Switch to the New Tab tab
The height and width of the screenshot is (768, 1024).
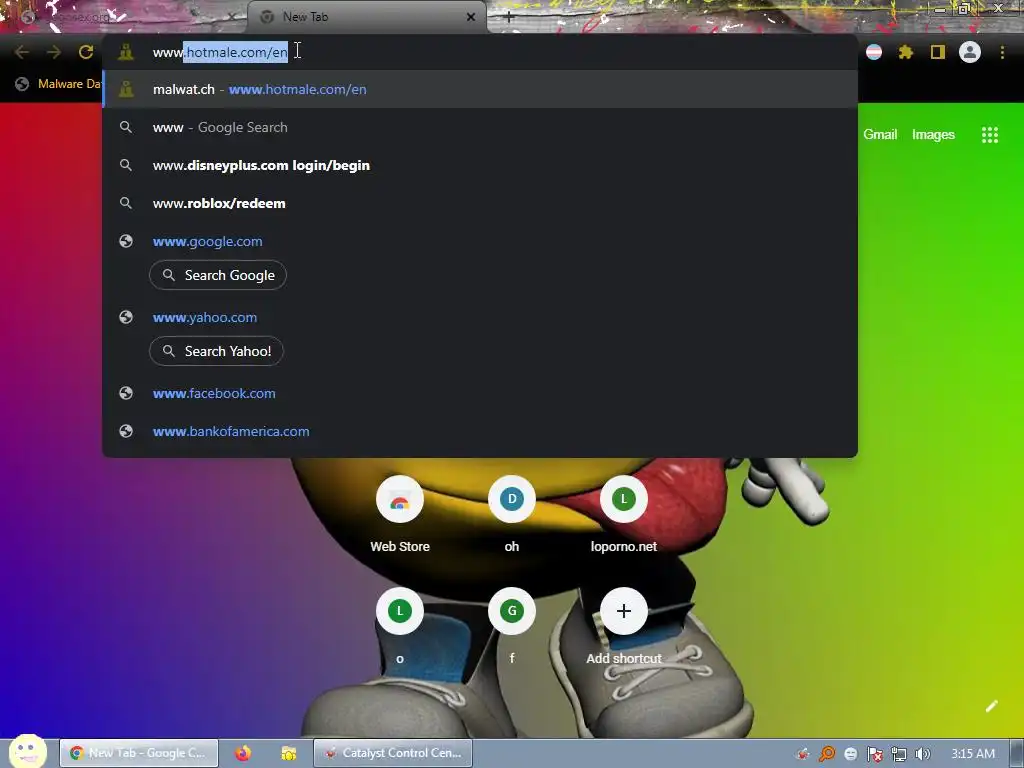(x=366, y=17)
